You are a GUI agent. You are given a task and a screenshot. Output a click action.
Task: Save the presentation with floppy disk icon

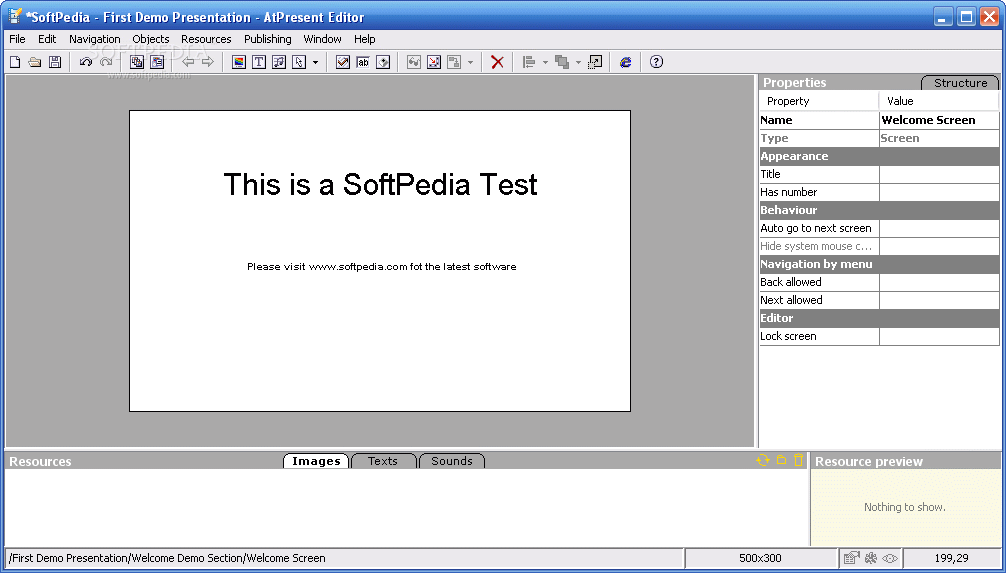[55, 62]
